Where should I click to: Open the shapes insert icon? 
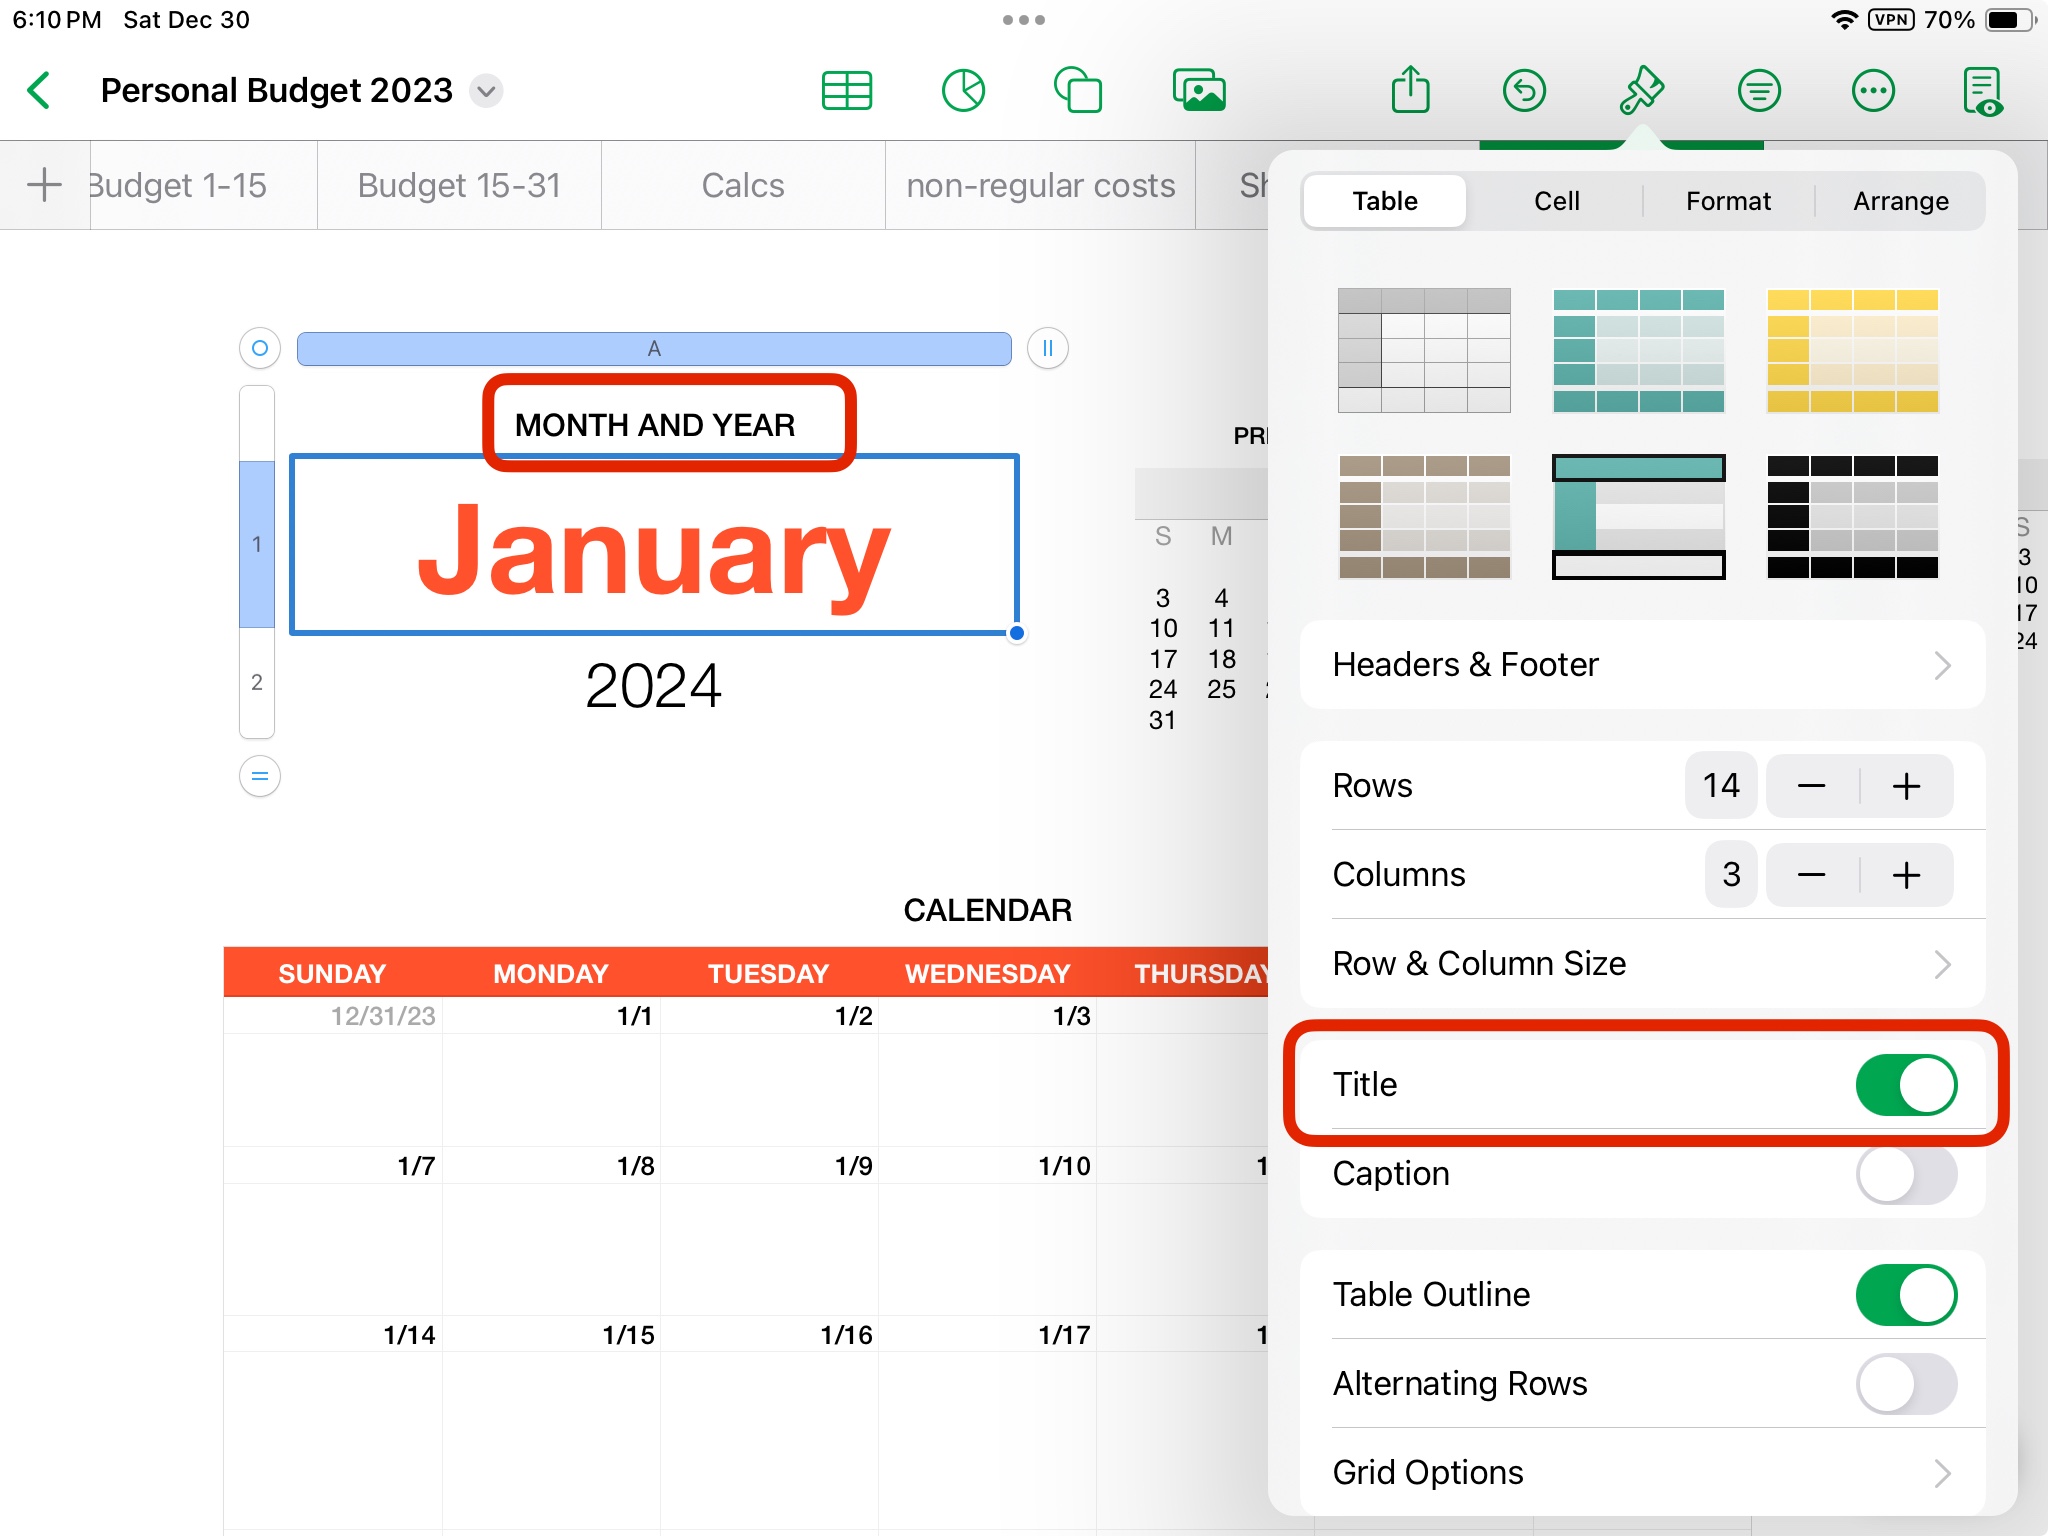pos(1078,91)
